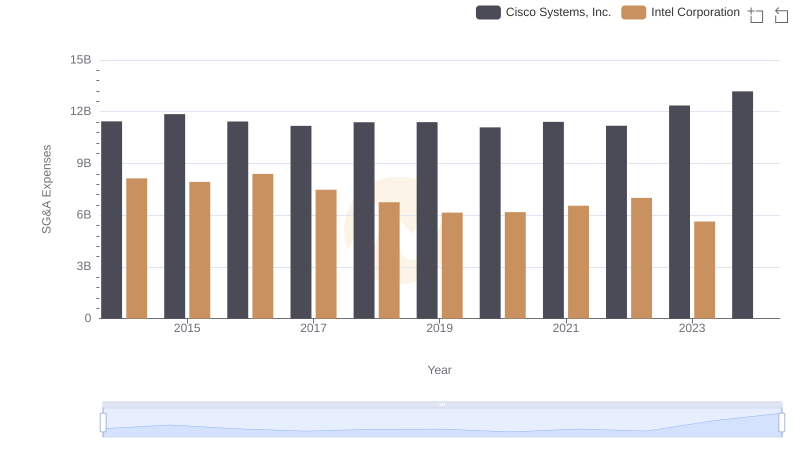Click the Cisco bar for 2023
Image resolution: width=800 pixels, height=461 pixels.
pos(680,212)
